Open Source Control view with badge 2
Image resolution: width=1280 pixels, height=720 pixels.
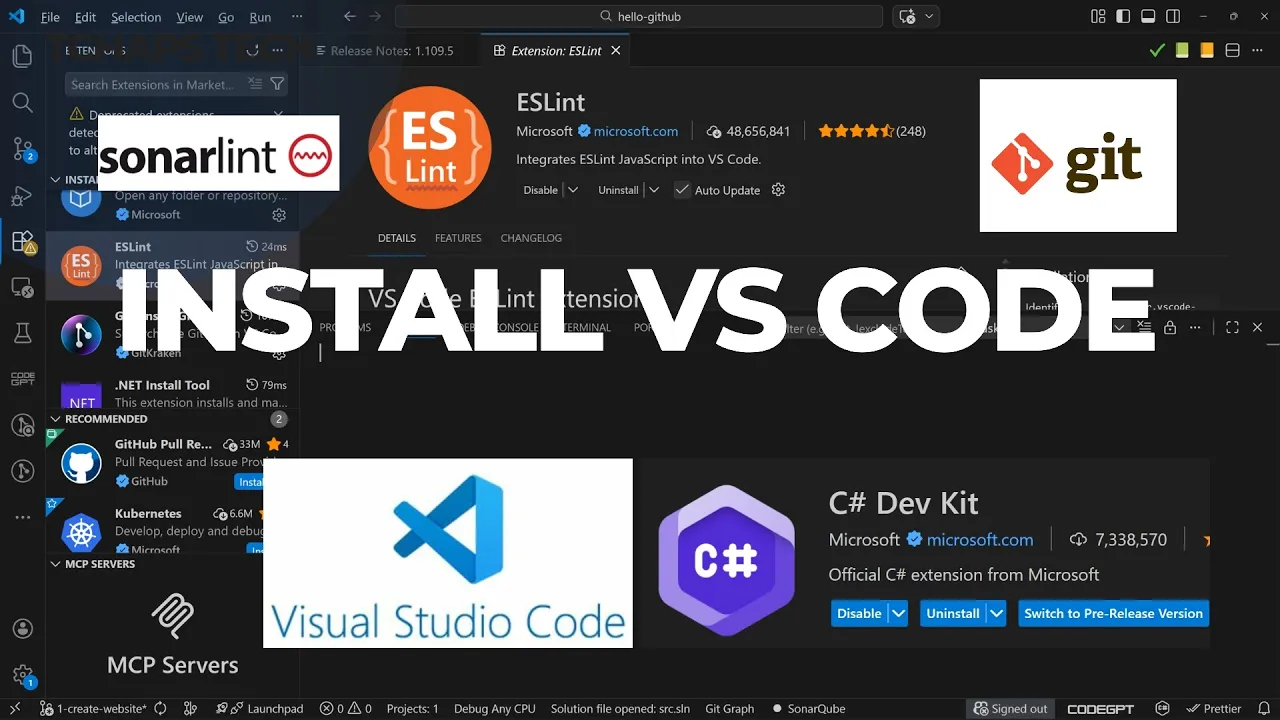point(23,149)
